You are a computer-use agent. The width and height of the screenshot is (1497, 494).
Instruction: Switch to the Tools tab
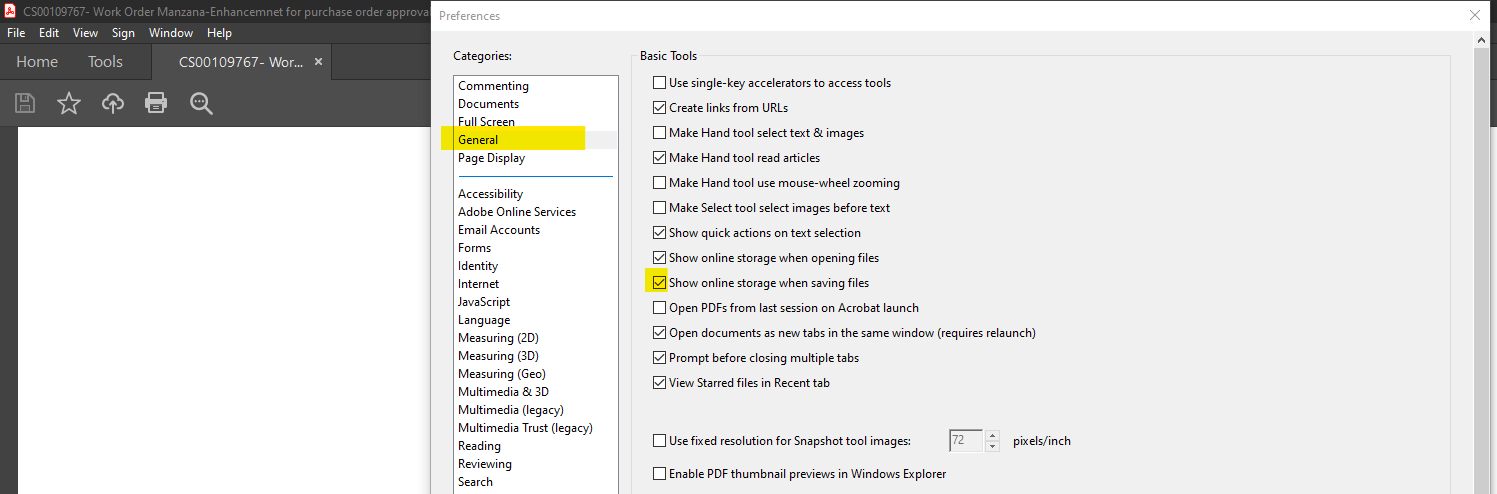point(105,62)
